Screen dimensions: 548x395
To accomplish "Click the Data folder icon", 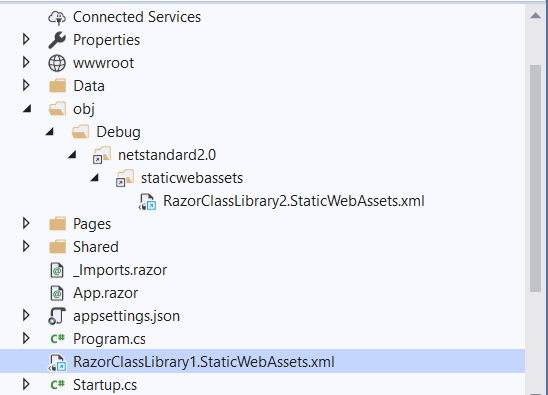I will point(57,86).
